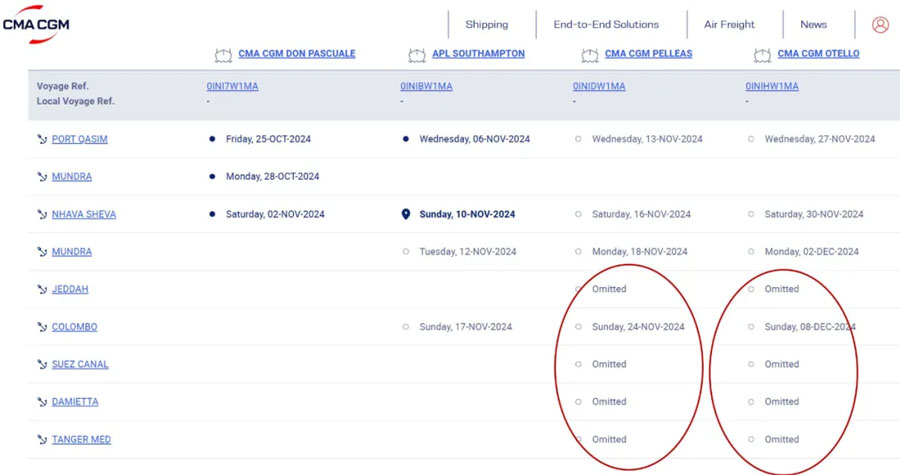Open voyage reference 0INI7W1MA
The width and height of the screenshot is (900, 475).
232,86
